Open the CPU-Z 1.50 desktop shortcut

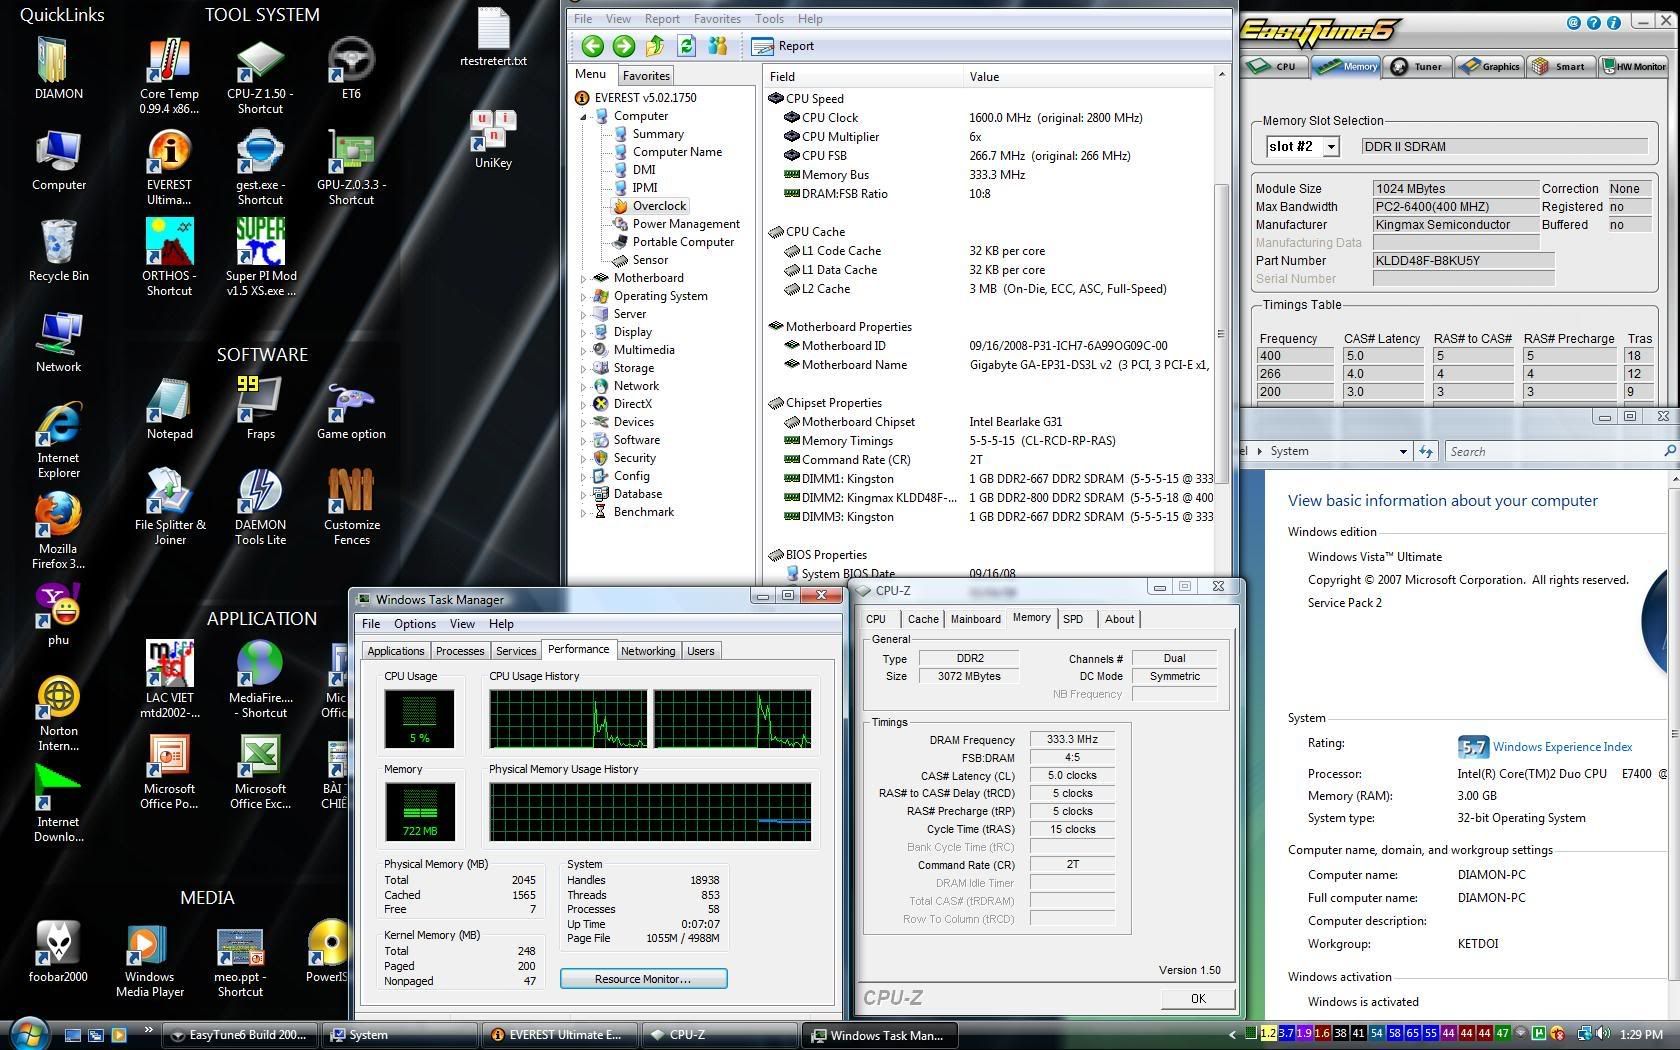pyautogui.click(x=260, y=75)
